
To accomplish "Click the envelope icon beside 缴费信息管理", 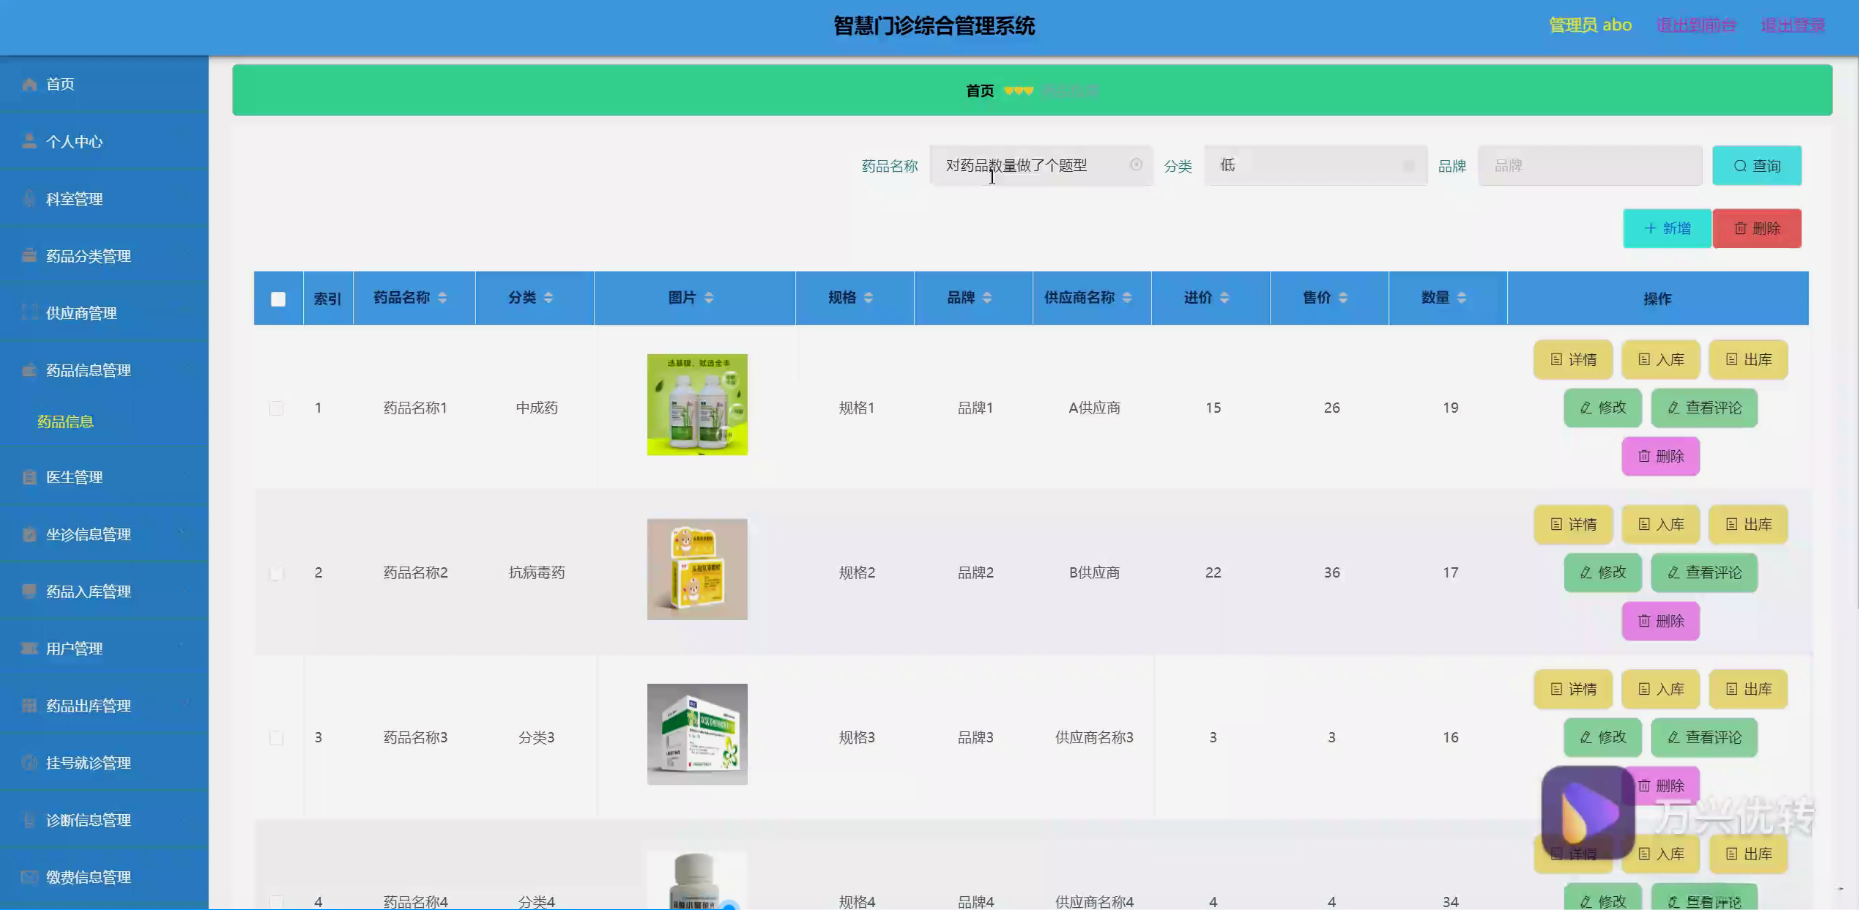I will pyautogui.click(x=29, y=877).
